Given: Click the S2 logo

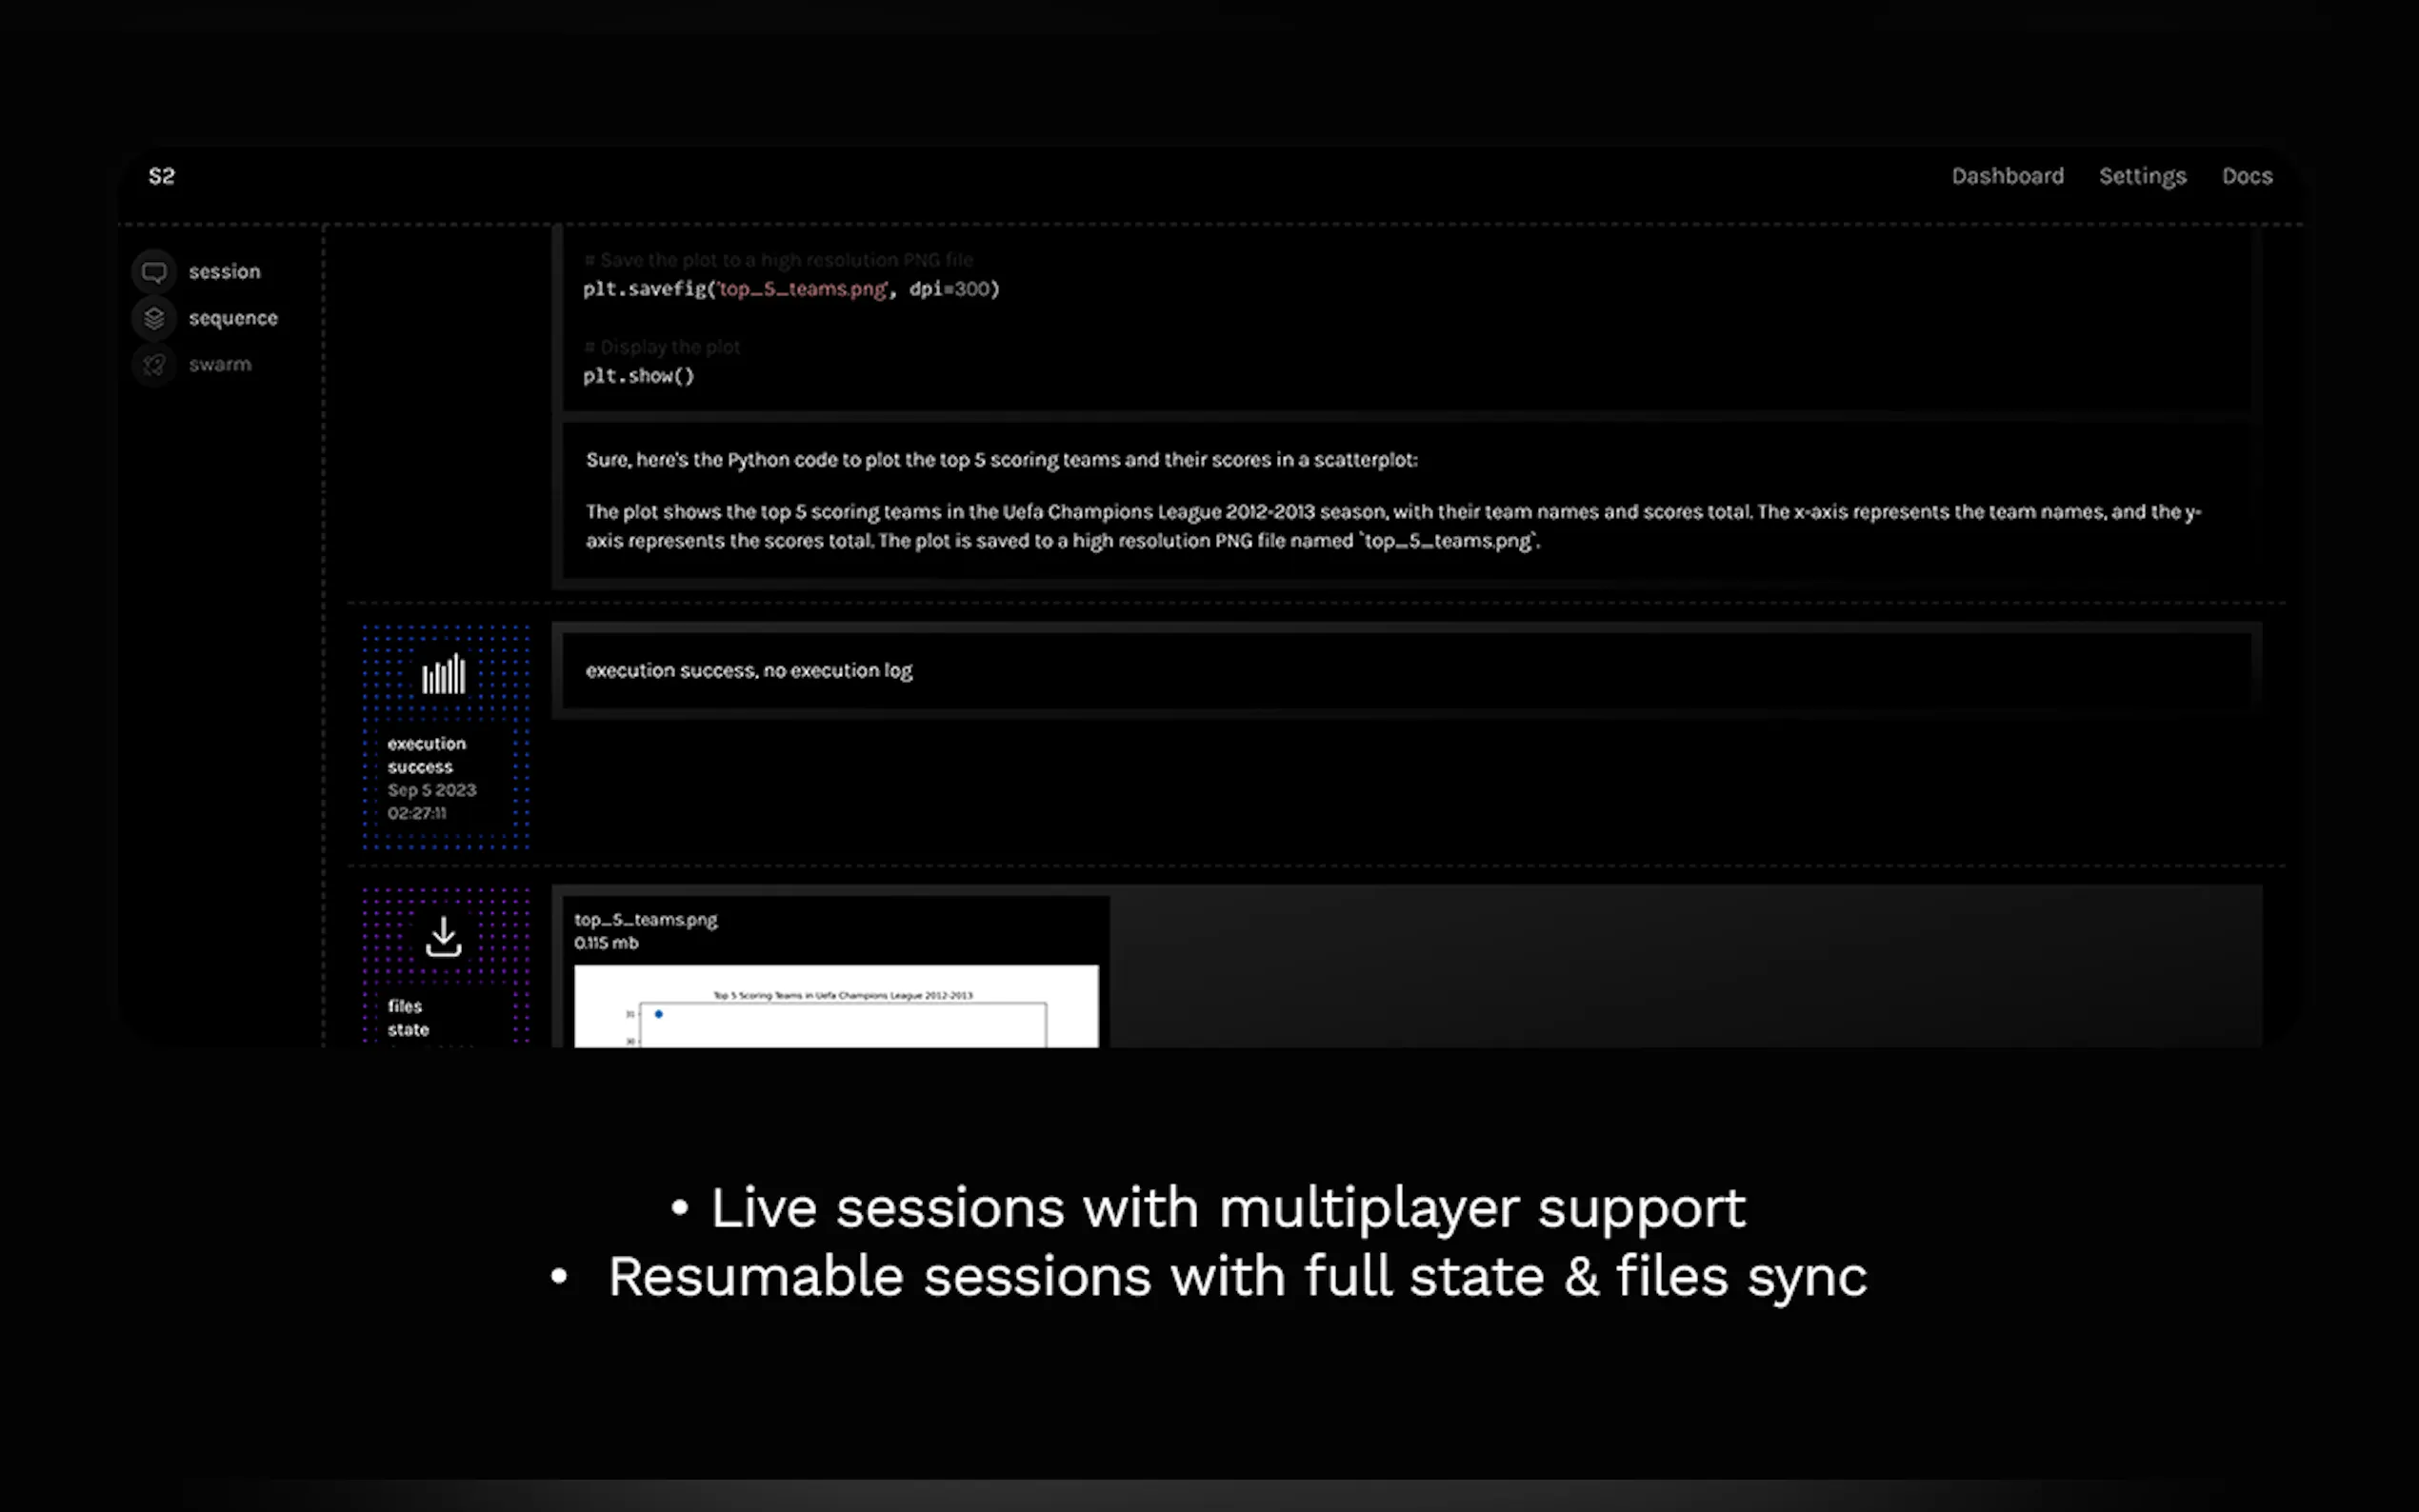Looking at the screenshot, I should (162, 176).
